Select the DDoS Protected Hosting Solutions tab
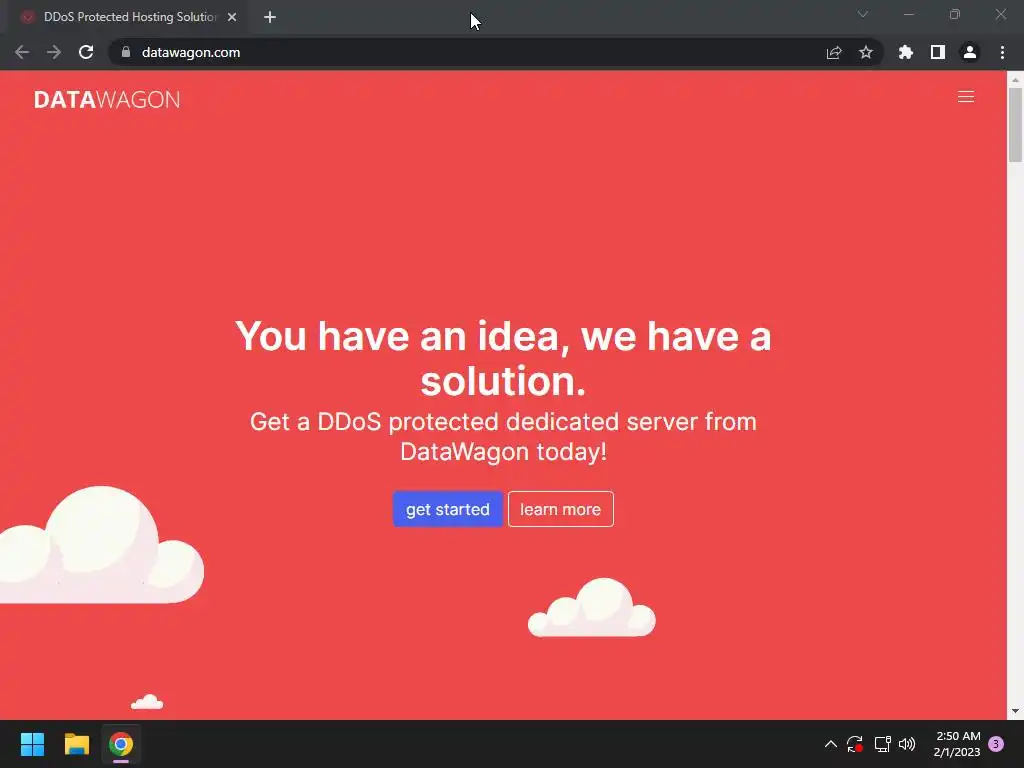1024x768 pixels. click(x=129, y=17)
